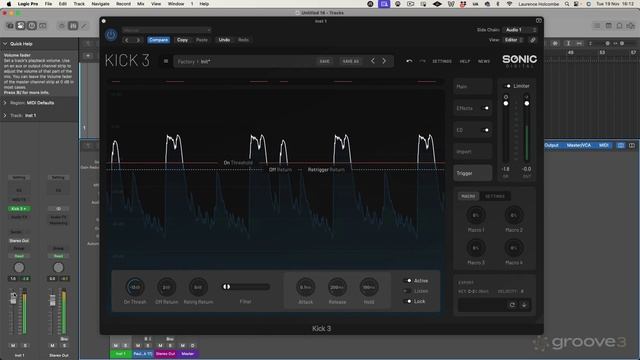Click the limiter output level slider
Image resolution: width=640 pixels, height=360 pixels.
[x=527, y=129]
